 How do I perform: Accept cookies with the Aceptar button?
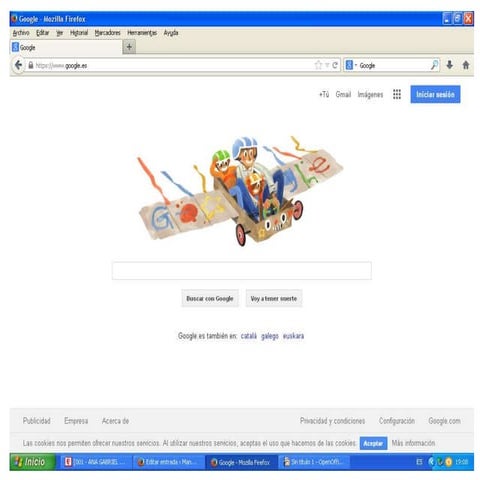(373, 443)
